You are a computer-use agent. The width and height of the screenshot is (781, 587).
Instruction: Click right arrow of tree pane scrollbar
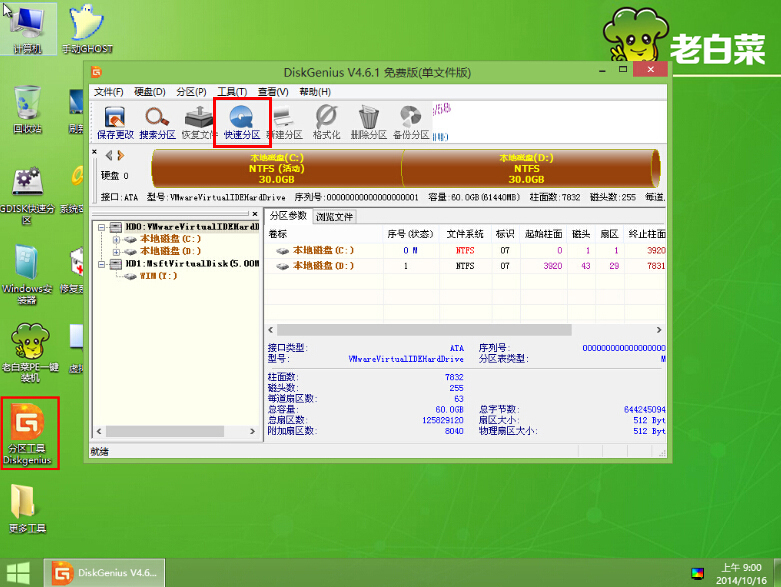[x=253, y=431]
